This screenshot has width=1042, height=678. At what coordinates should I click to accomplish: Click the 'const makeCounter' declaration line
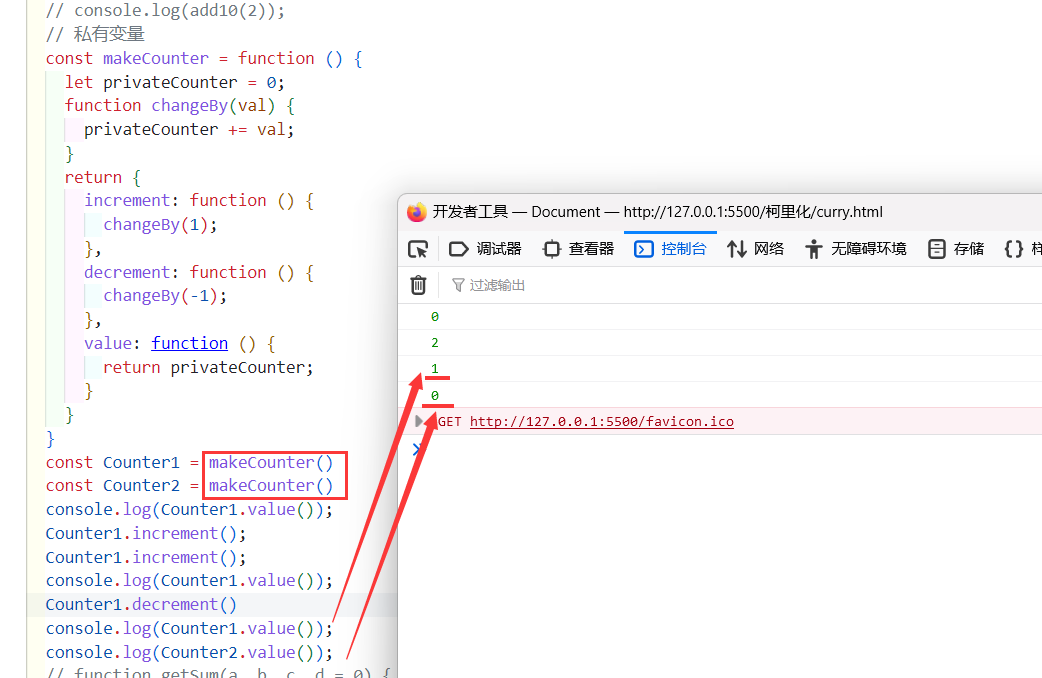coord(204,58)
